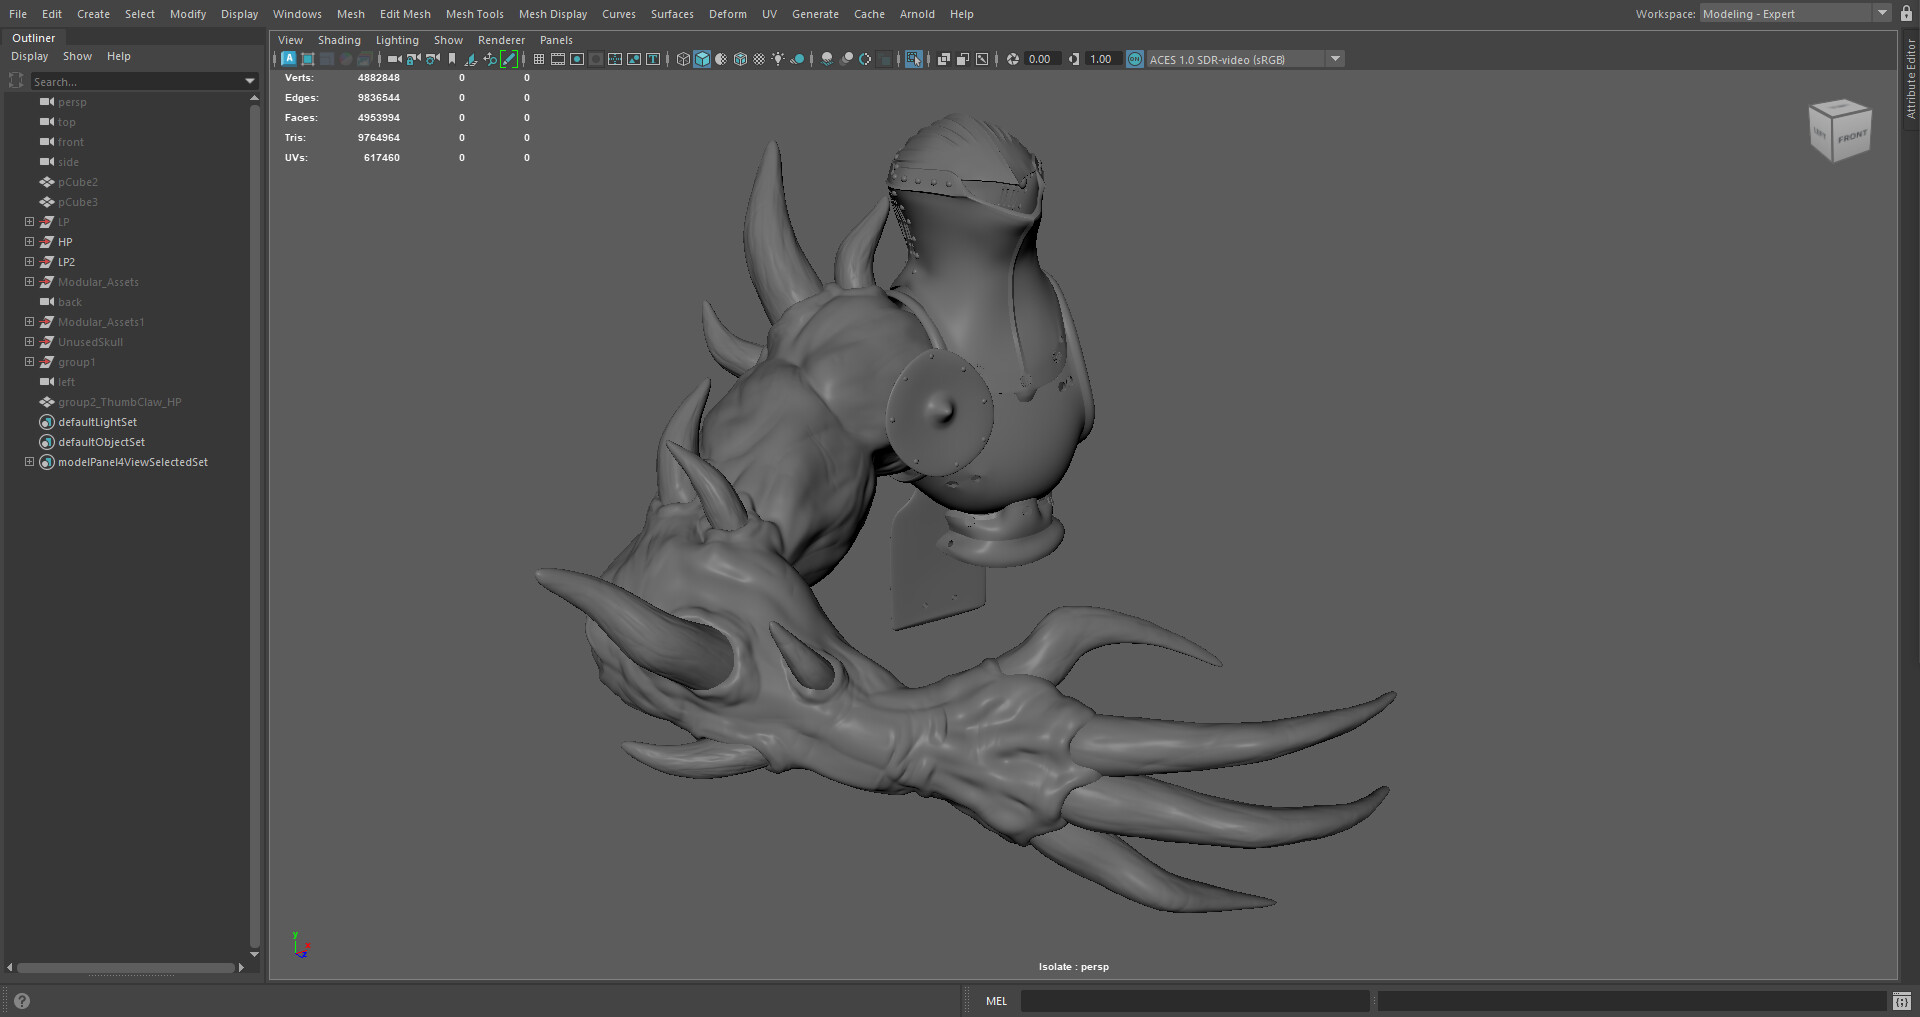Expand the HP group node
This screenshot has height=1017, width=1920.
coord(29,242)
